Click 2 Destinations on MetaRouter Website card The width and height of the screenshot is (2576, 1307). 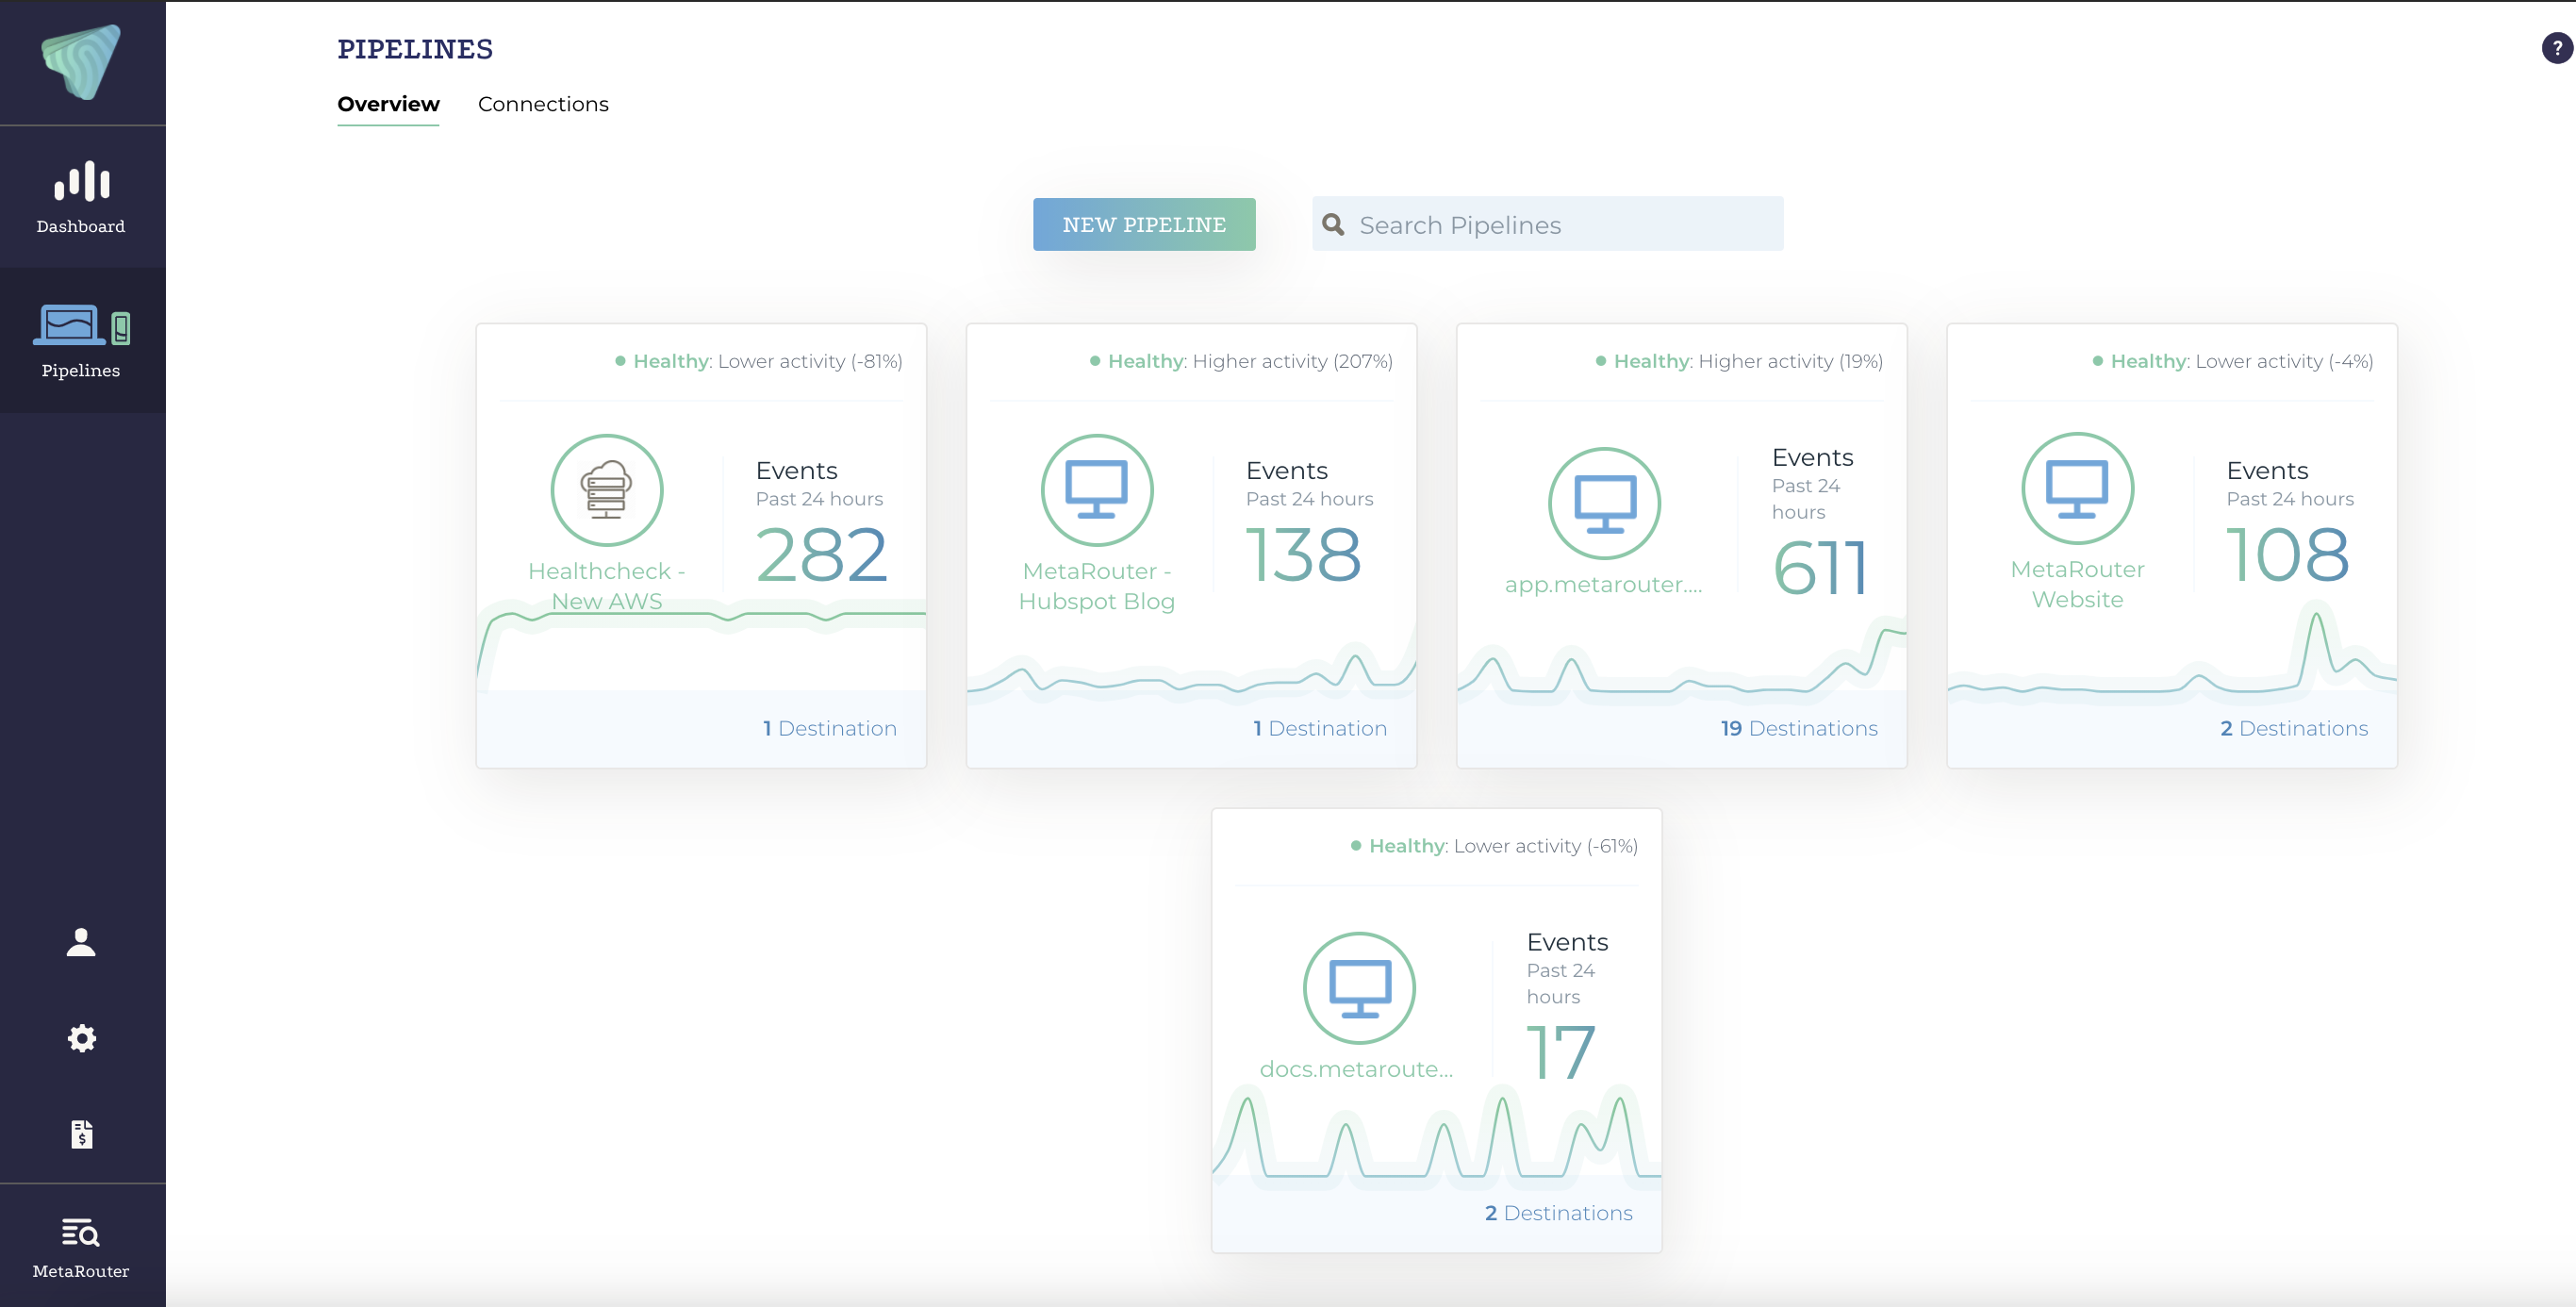[2293, 728]
